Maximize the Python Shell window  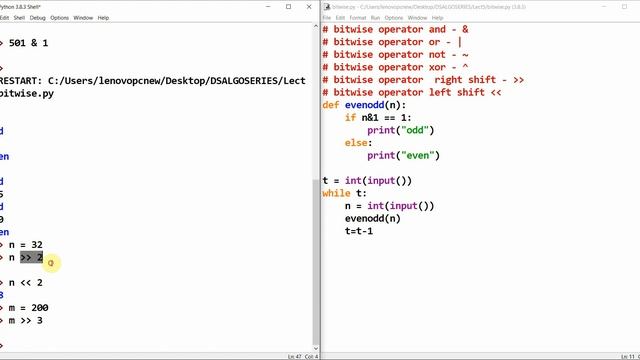click(289, 7)
